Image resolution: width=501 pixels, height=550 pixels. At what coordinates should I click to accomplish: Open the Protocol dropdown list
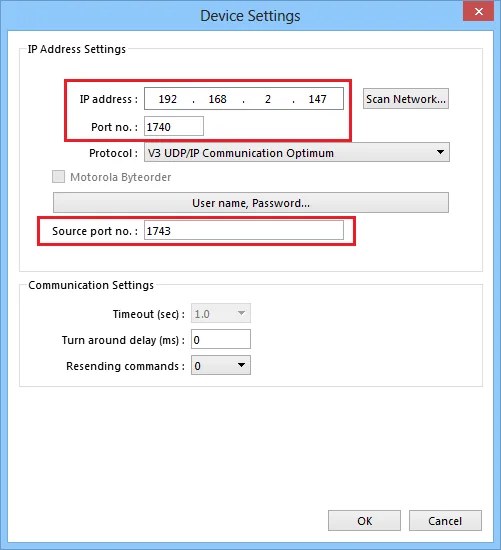[x=297, y=152]
